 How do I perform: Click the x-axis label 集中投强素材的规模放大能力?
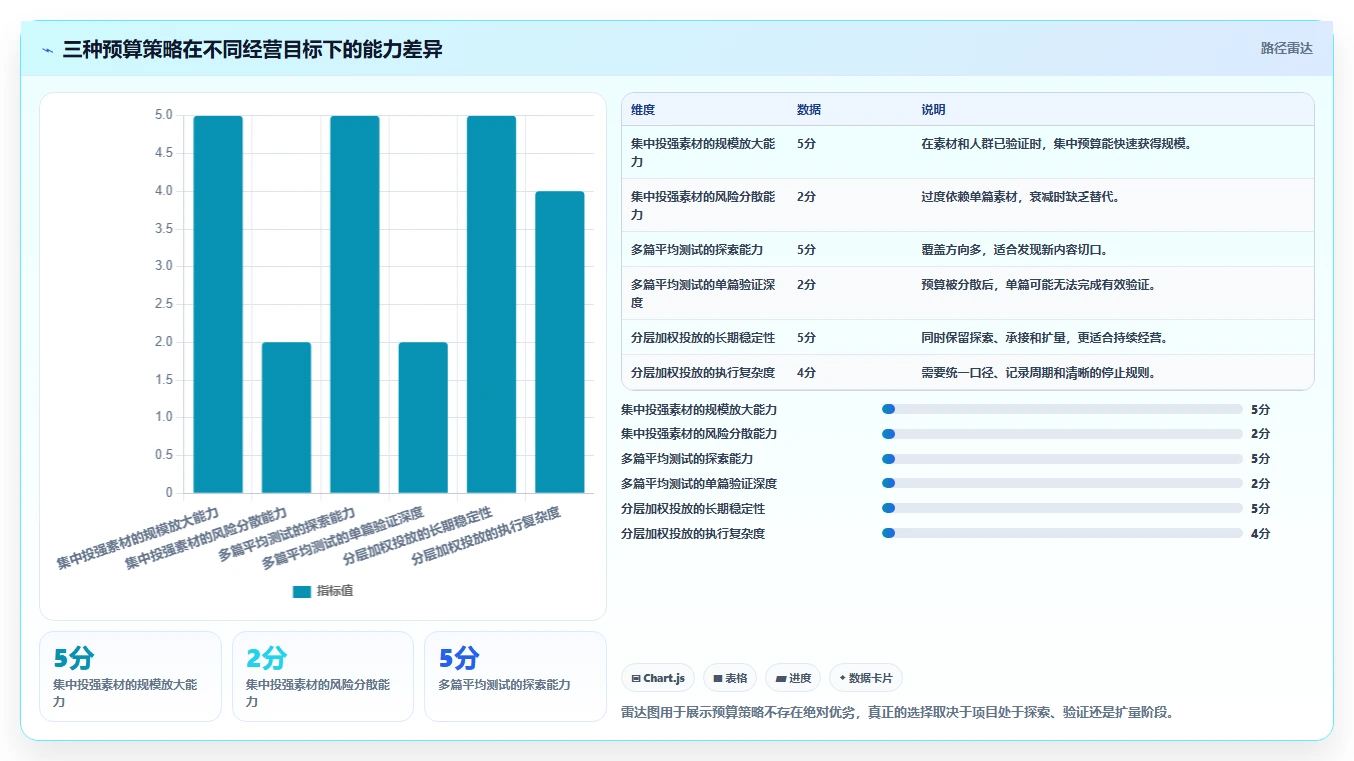coord(138,540)
